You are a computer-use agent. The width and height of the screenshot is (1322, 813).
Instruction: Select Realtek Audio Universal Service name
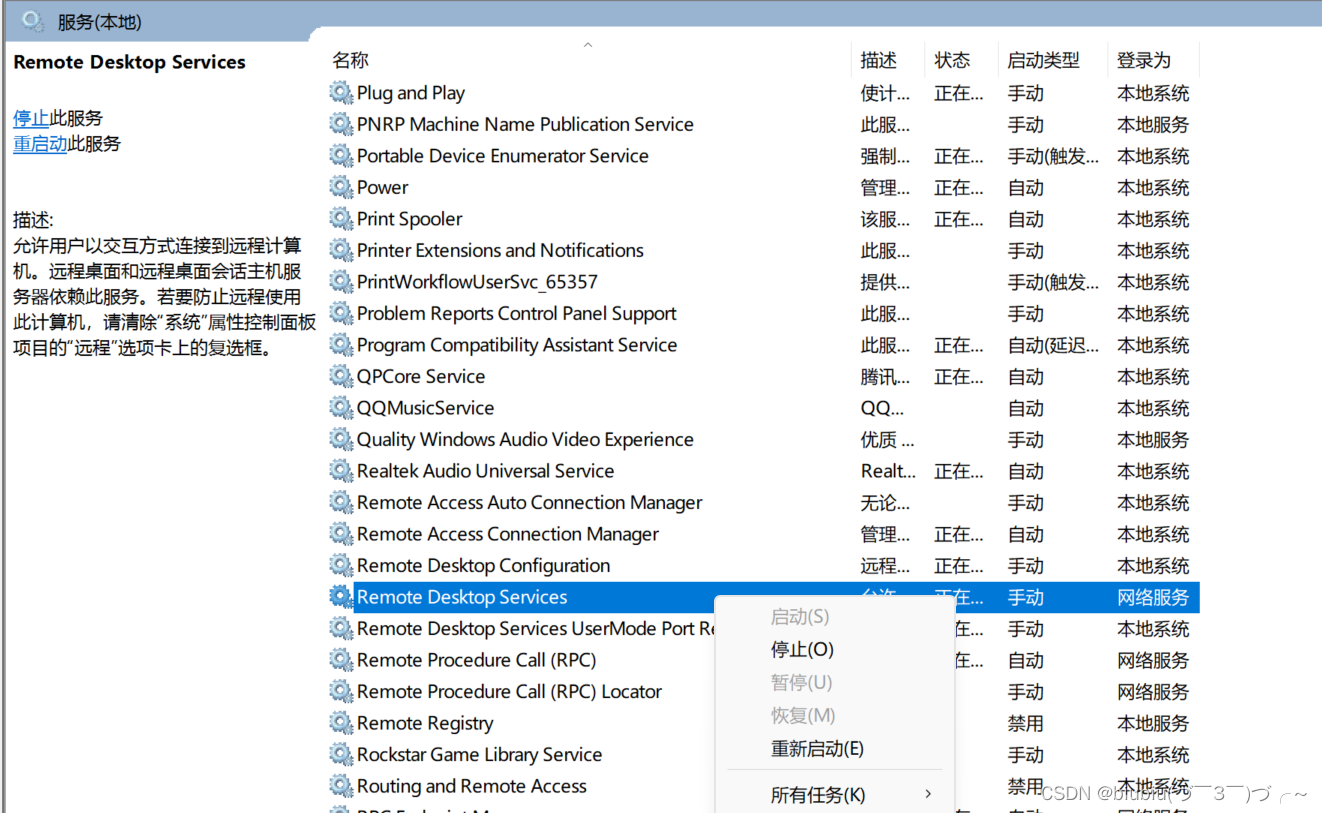[x=485, y=471]
